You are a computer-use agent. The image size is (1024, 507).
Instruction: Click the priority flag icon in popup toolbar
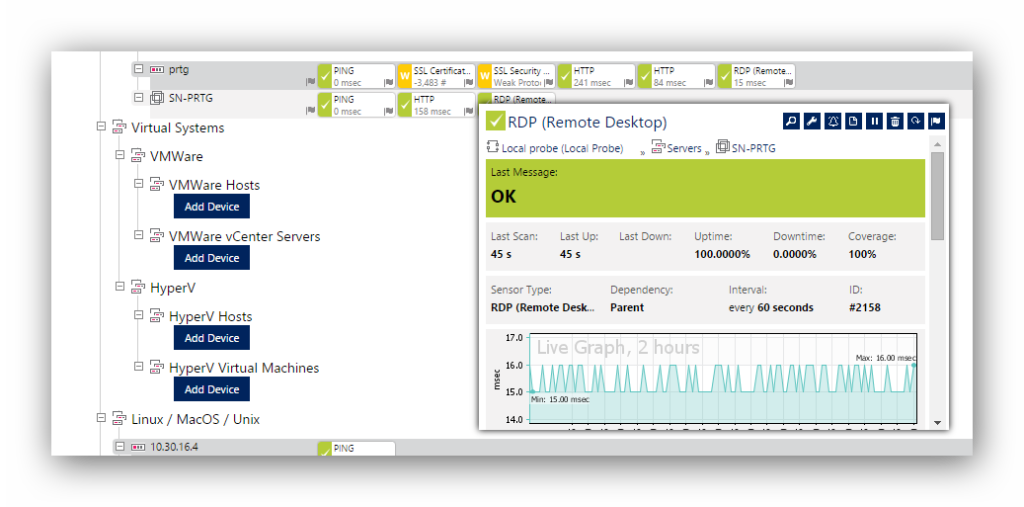pos(936,122)
